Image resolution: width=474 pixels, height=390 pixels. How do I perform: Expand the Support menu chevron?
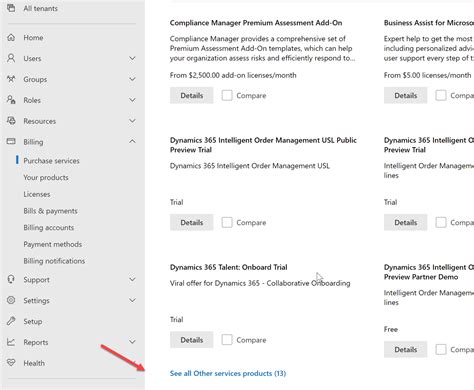click(132, 279)
